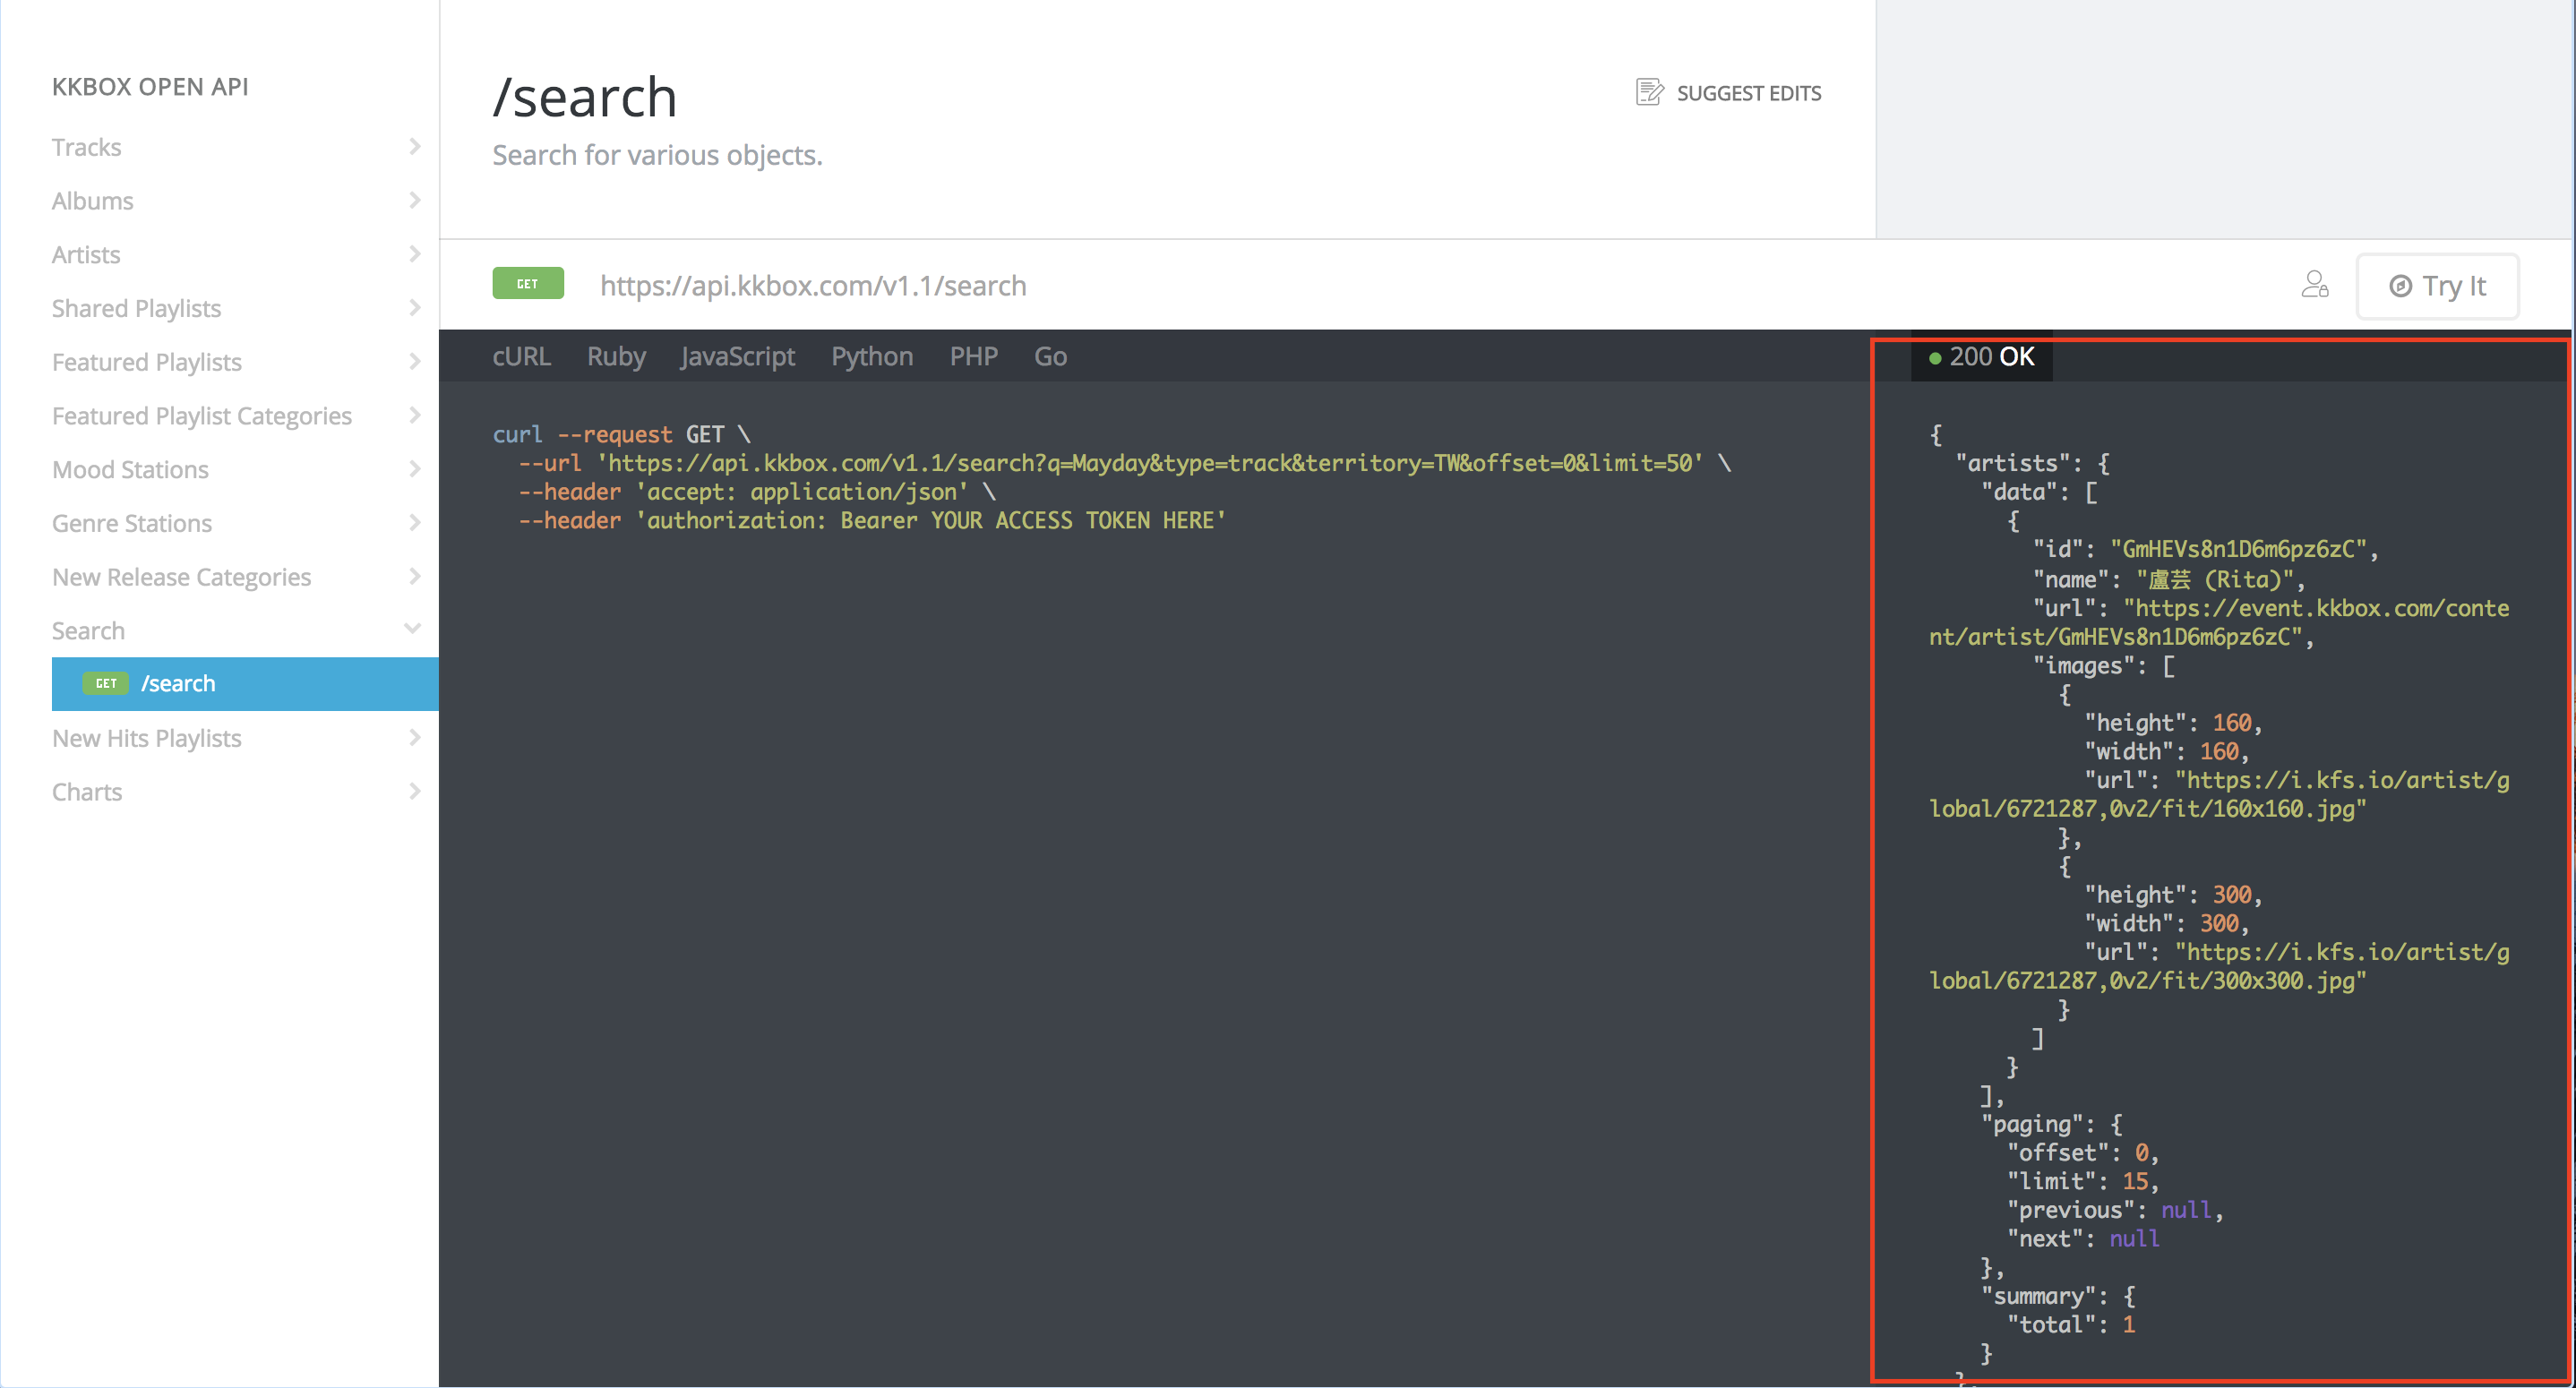
Task: Click the request URL https://api.kkbox.com/v1.1/search
Action: coord(812,285)
